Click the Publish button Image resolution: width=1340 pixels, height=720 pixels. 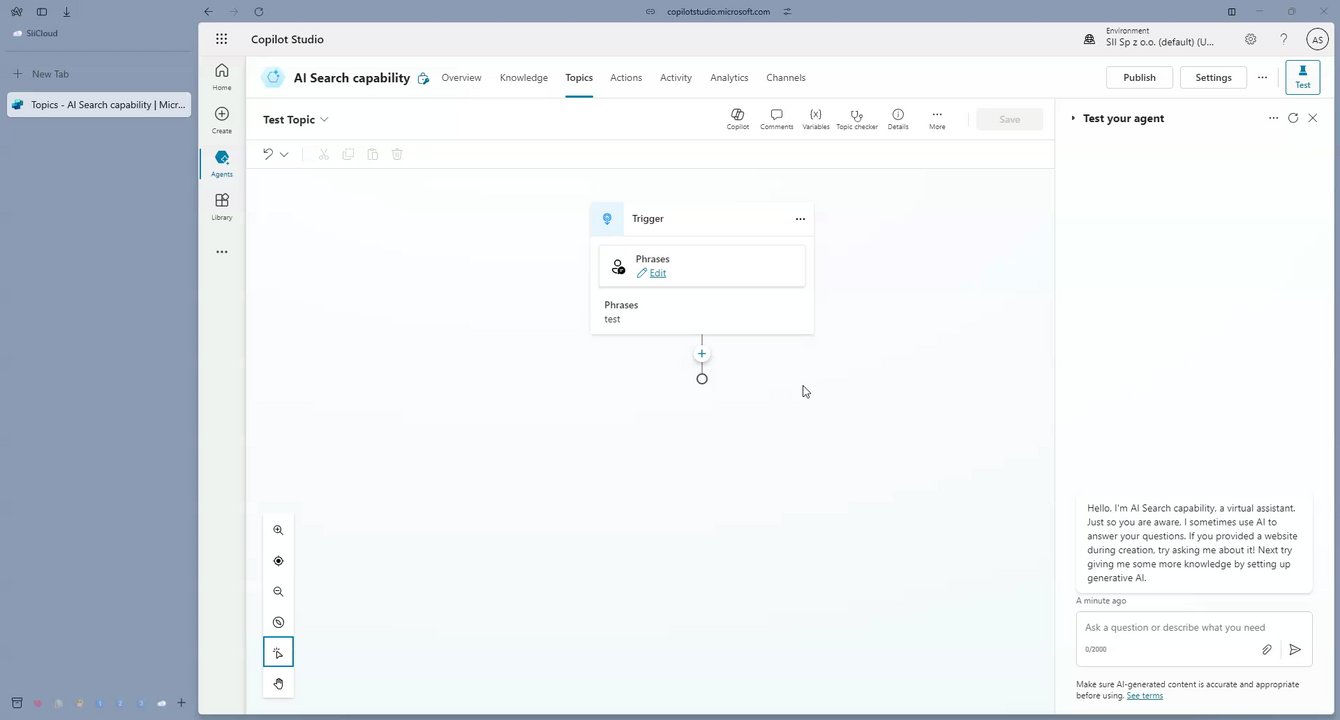1139,77
